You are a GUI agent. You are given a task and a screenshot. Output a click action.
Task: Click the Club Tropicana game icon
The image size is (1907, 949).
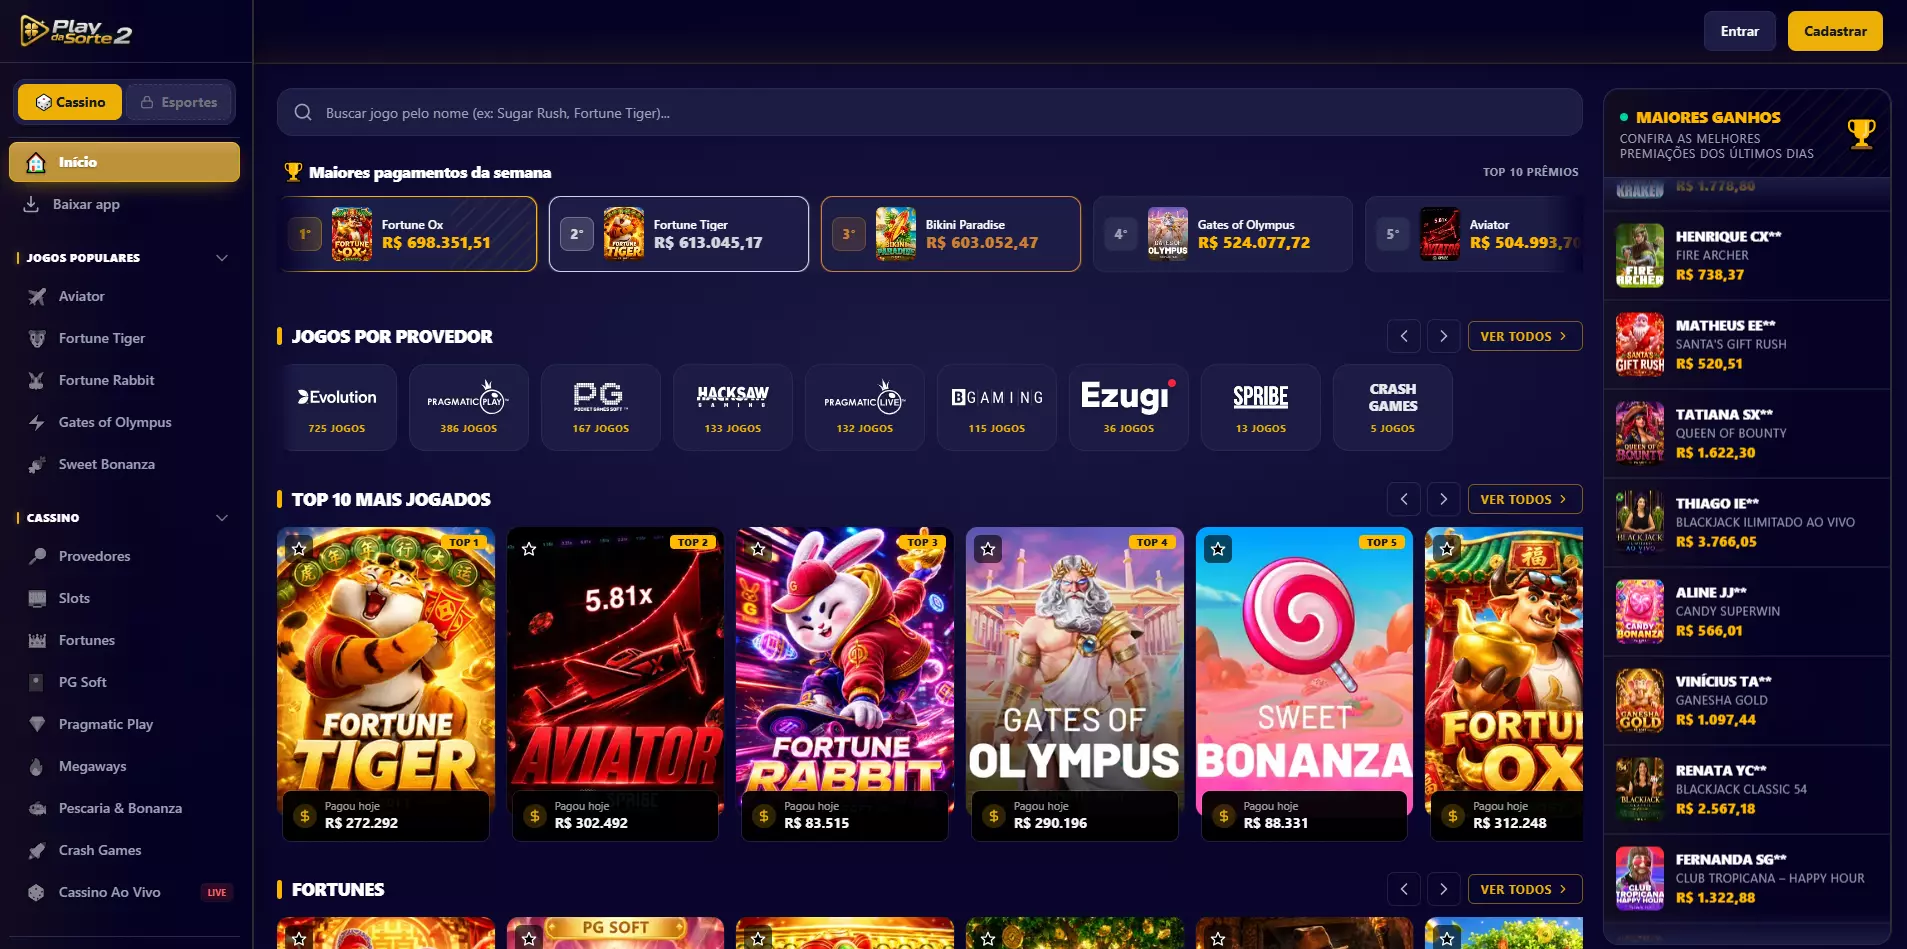pyautogui.click(x=1640, y=879)
